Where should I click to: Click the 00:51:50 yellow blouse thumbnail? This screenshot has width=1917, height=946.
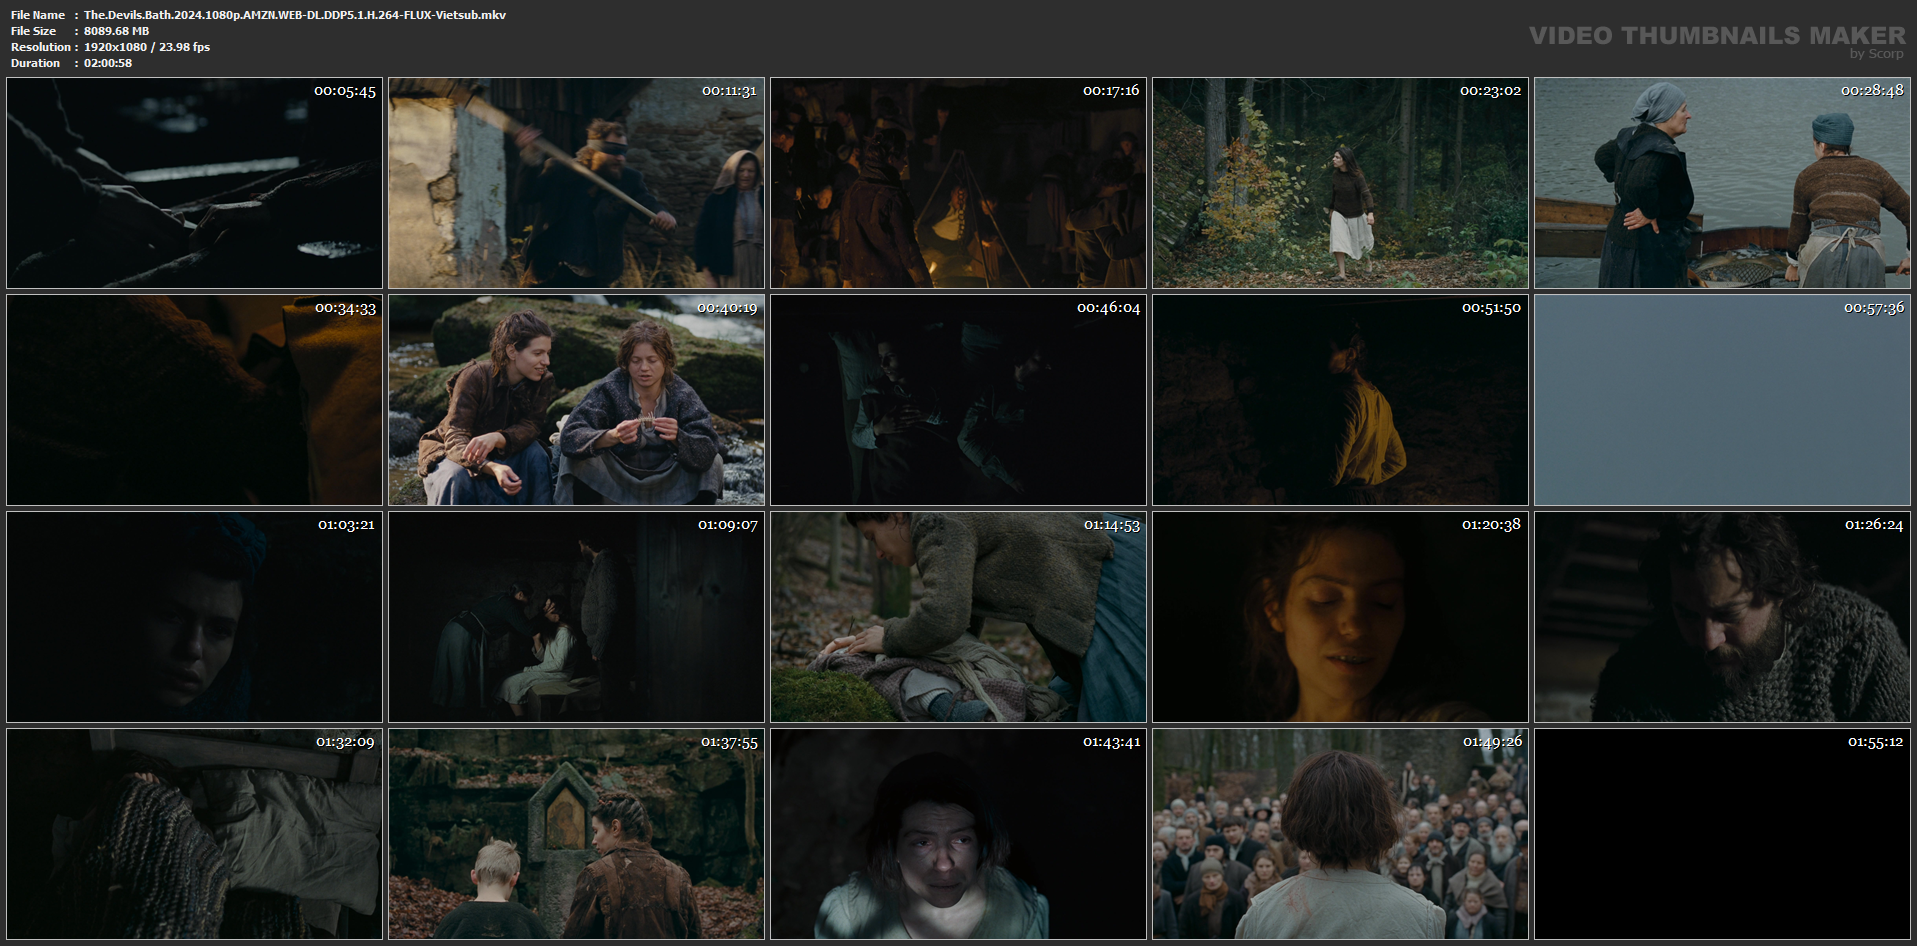tap(1340, 400)
